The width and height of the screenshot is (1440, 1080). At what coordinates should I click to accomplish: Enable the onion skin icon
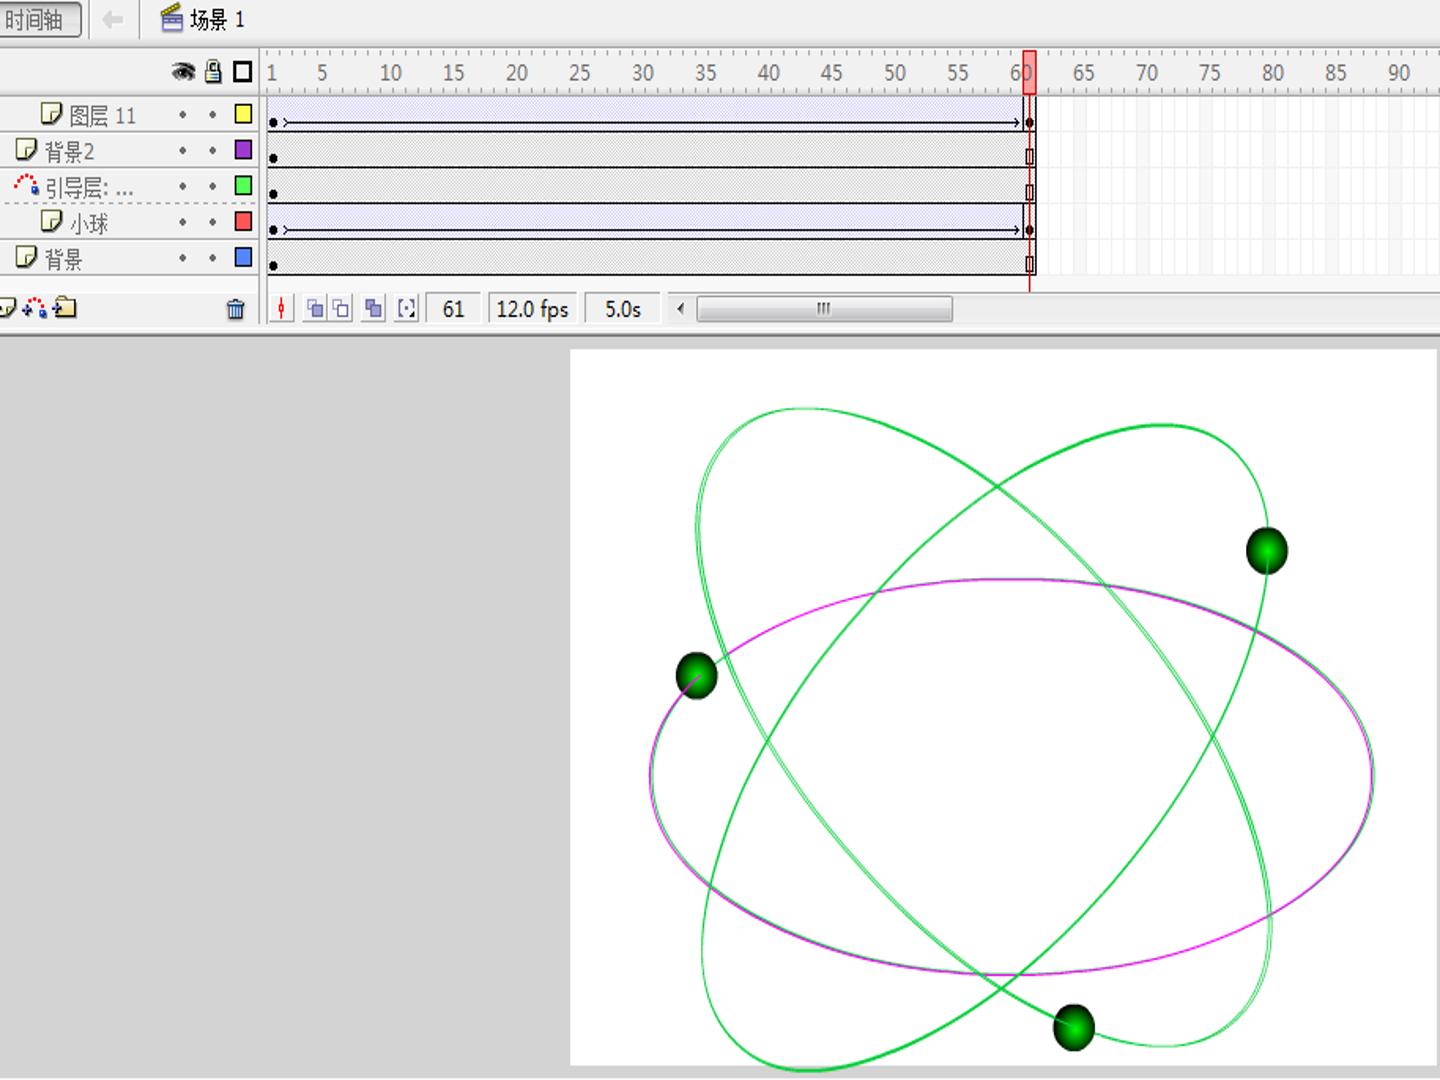pyautogui.click(x=315, y=309)
